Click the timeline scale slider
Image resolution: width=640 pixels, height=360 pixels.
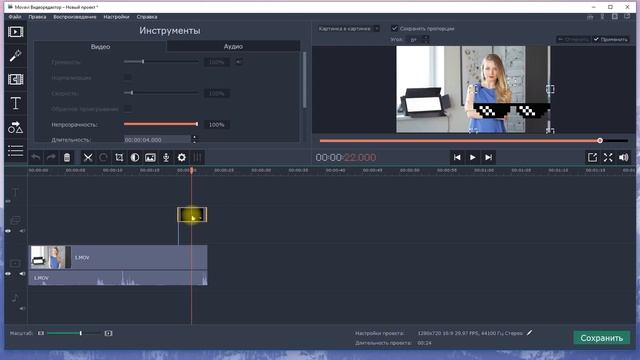click(73, 333)
